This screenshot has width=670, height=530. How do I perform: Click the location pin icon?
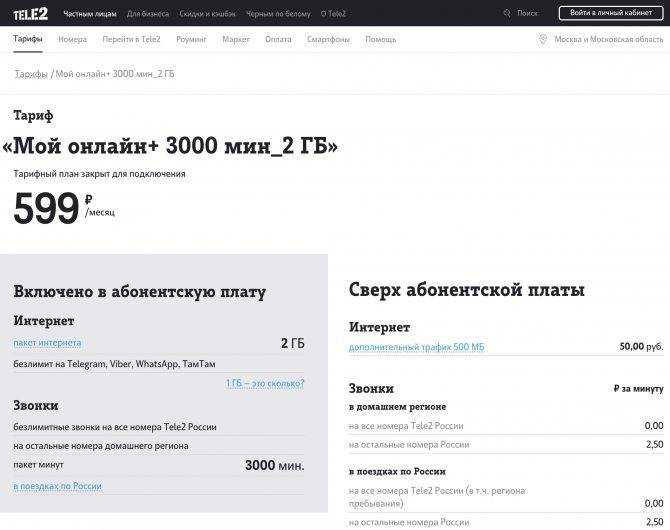point(543,39)
